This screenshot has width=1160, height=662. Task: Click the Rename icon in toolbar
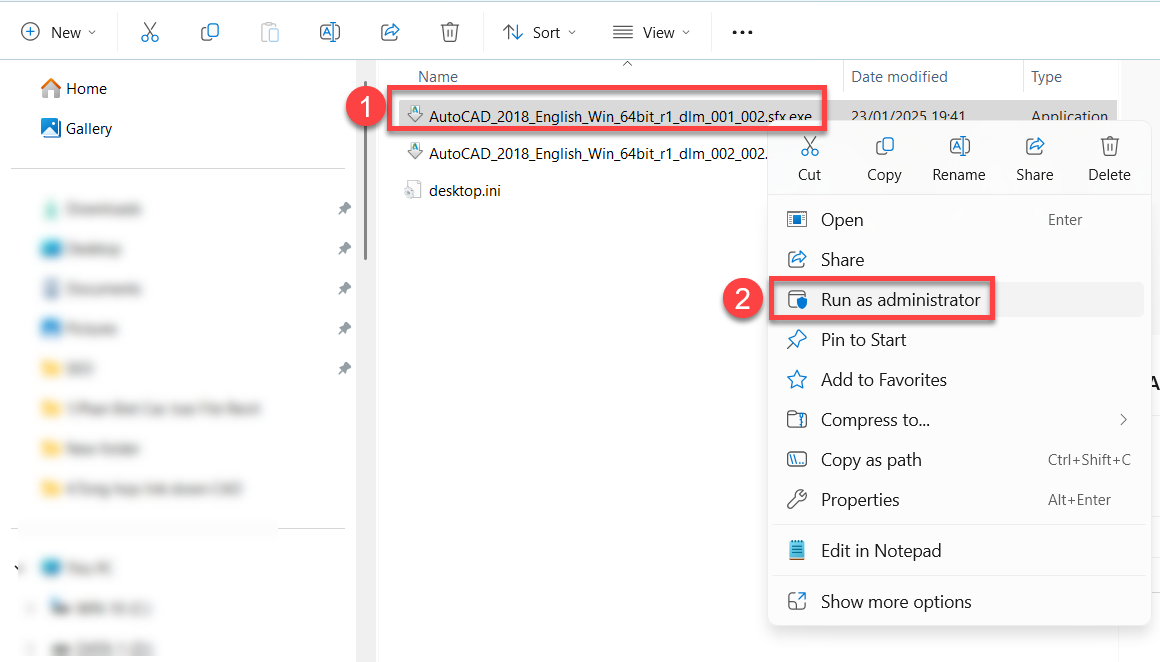pos(330,33)
